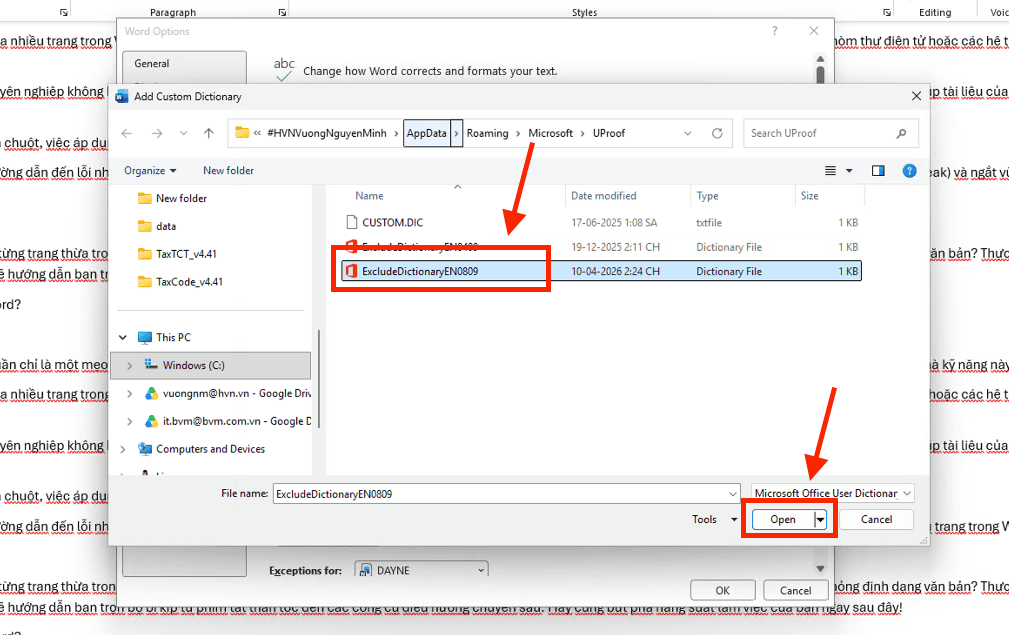Select #HVNVuongNguyenMinh breadcrumb segment
The width and height of the screenshot is (1009, 635).
[x=327, y=133]
